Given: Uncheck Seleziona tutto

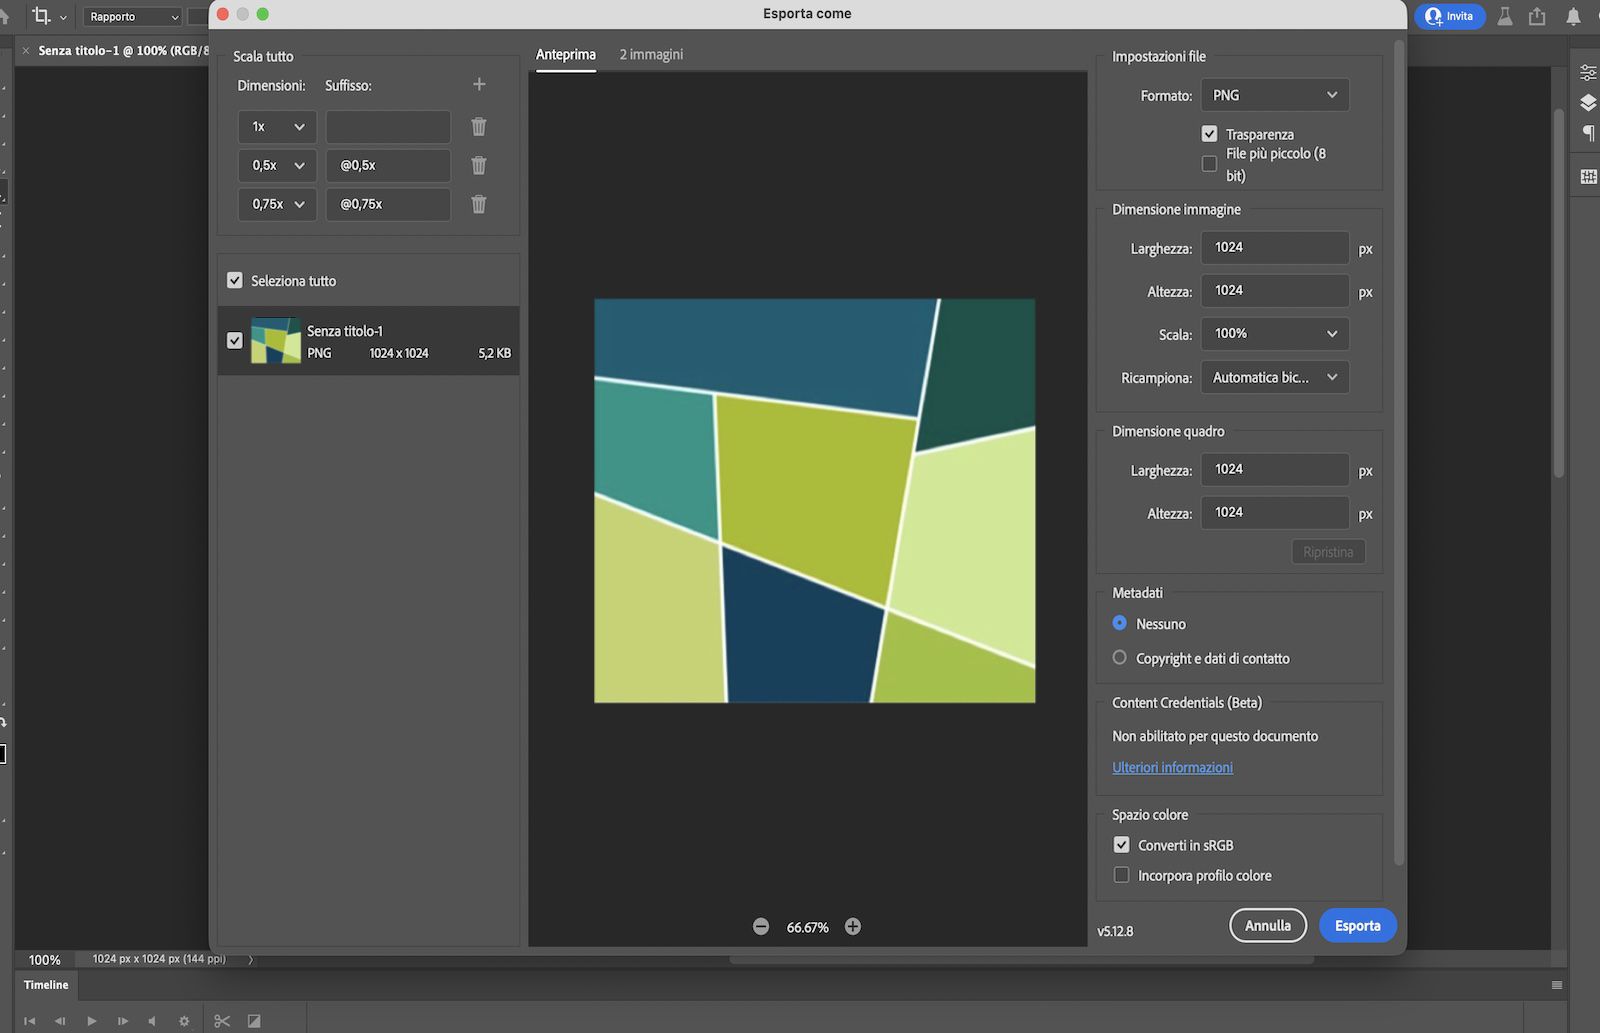Looking at the screenshot, I should 235,281.
